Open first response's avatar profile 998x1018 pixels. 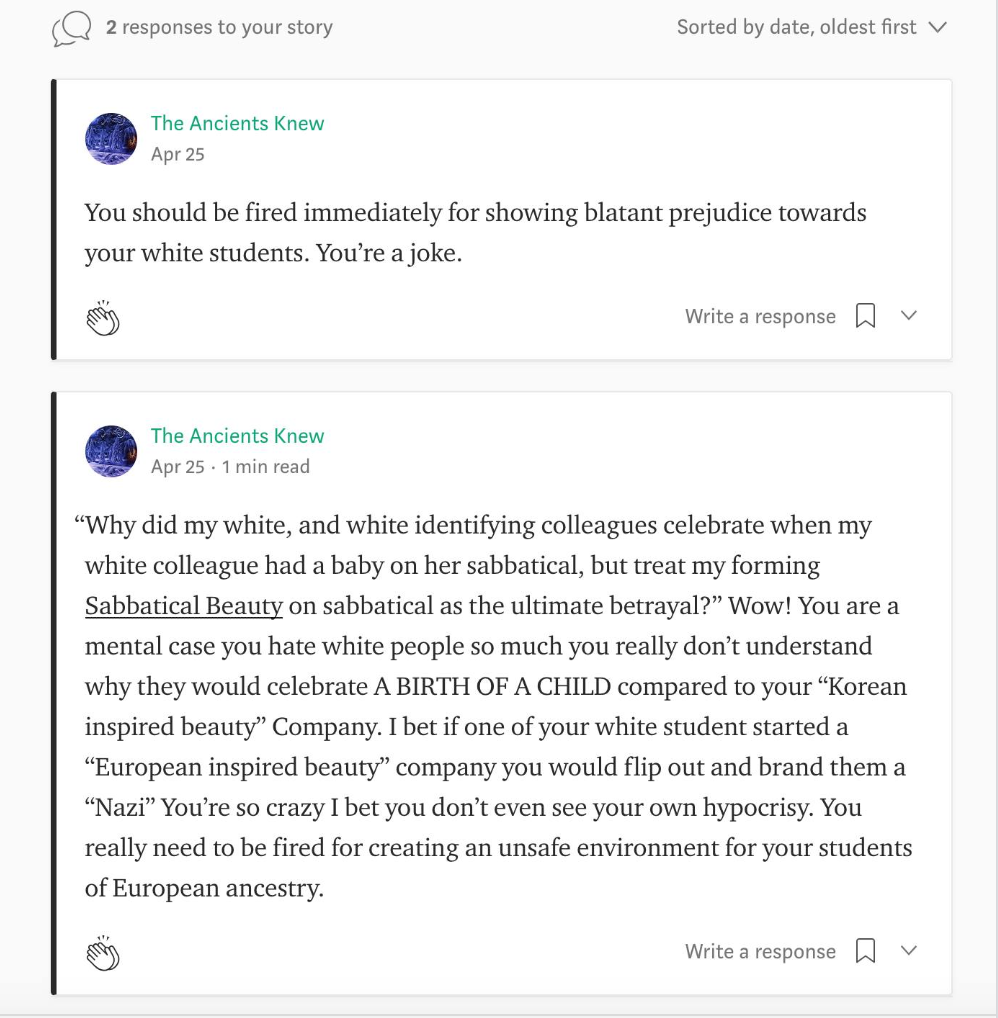(111, 138)
